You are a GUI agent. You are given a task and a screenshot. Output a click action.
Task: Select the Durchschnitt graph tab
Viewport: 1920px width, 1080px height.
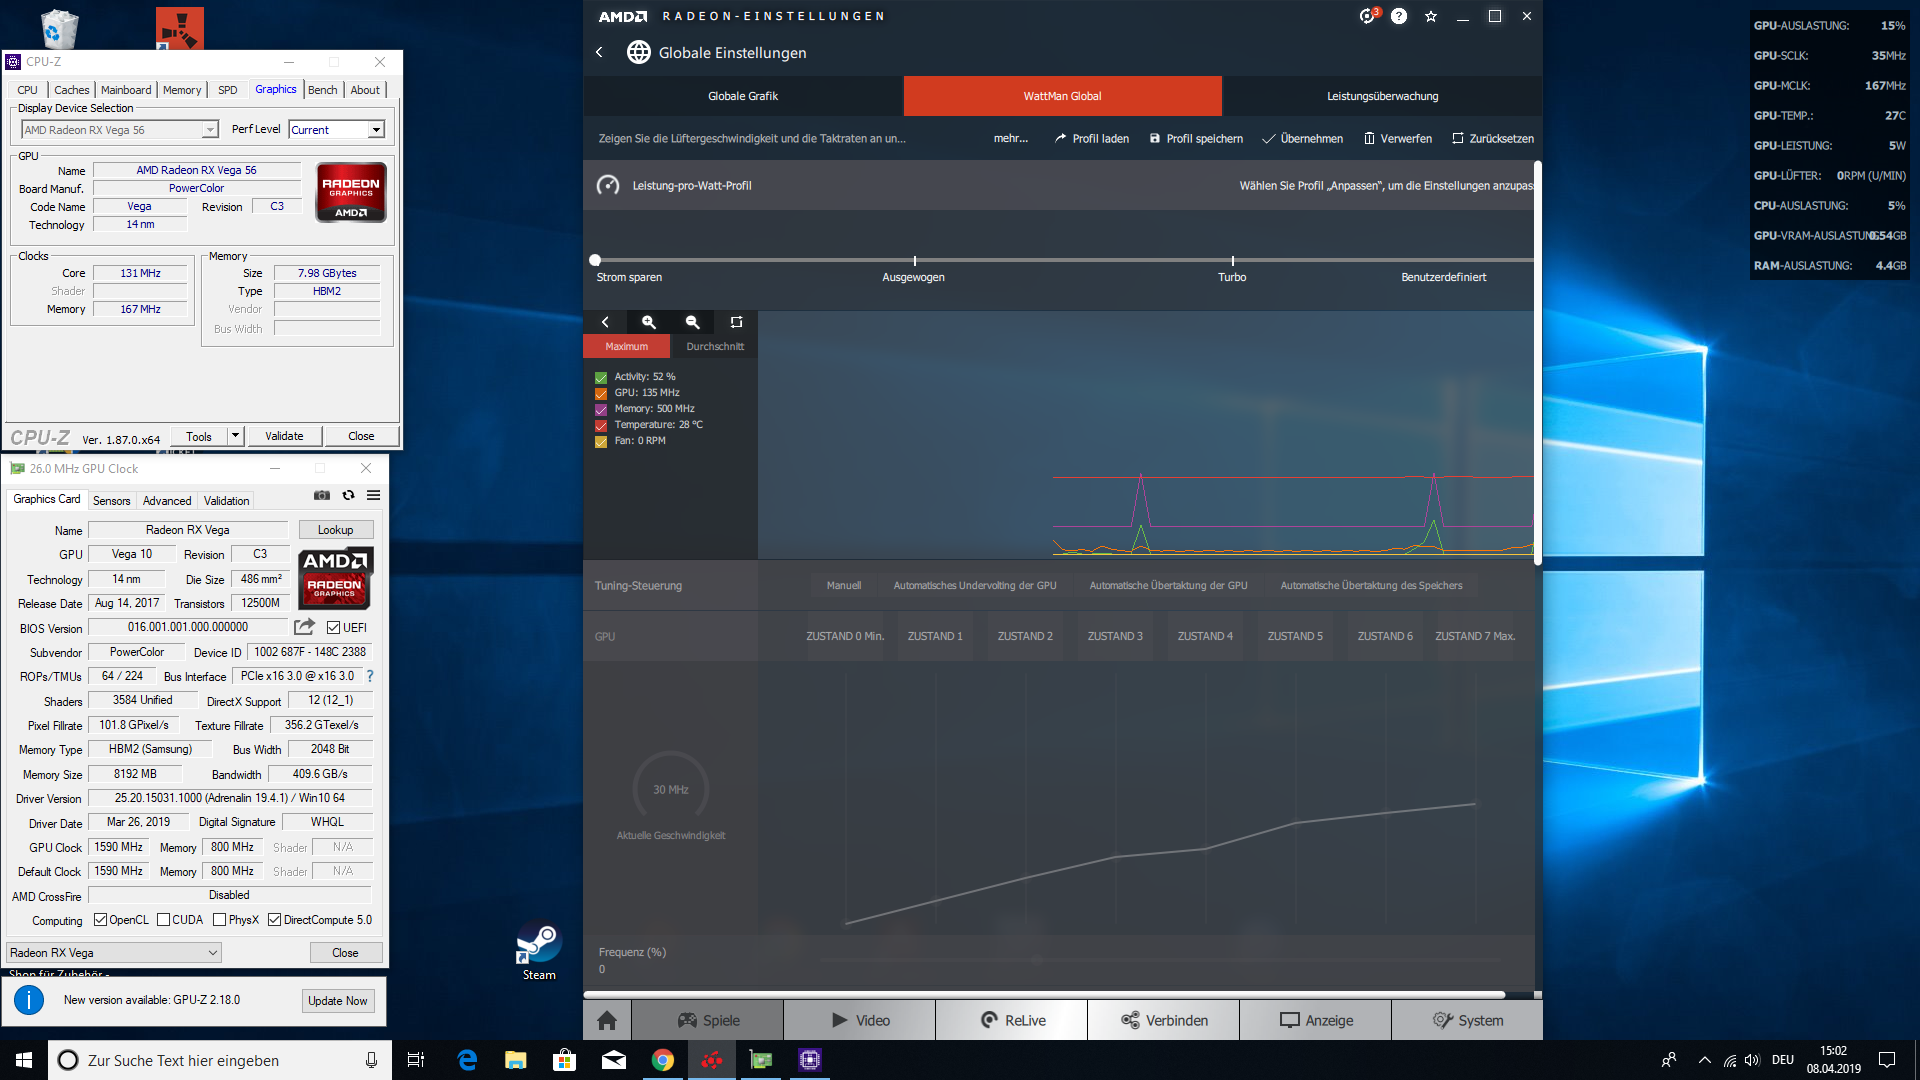715,347
